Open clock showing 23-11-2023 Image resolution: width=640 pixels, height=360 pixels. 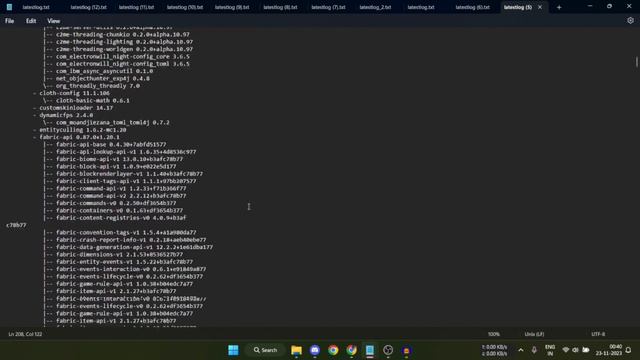609,350
